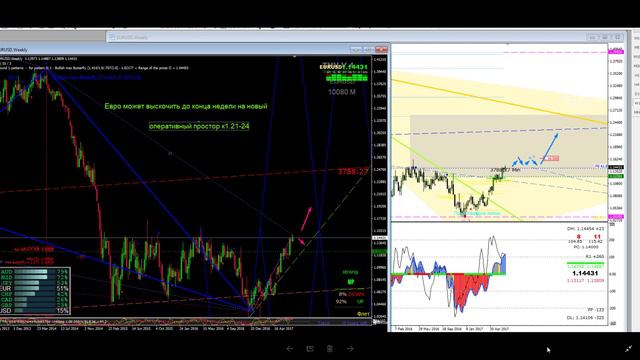Image resolution: width=640 pixels, height=360 pixels.
Task: Click the EURUSD,Weekly title of the left chart
Action: tap(14, 50)
